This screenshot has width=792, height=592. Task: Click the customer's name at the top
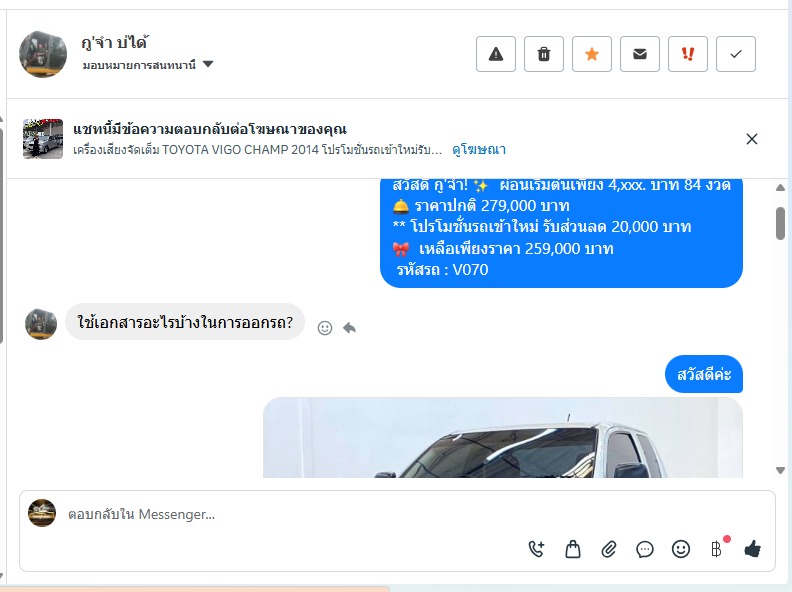point(114,42)
